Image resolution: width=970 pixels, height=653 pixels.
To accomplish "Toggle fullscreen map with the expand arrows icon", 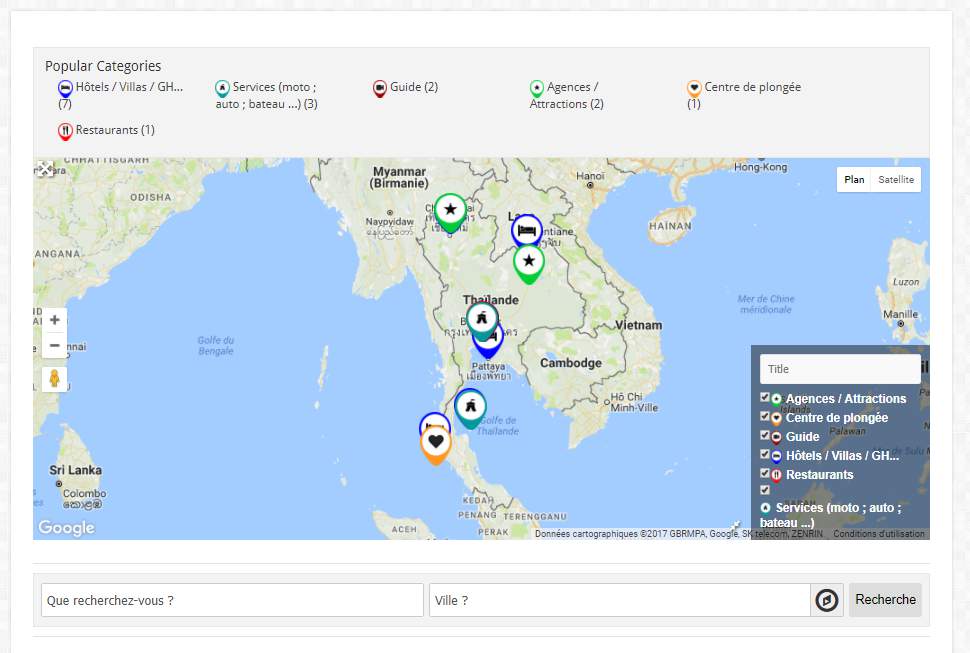I will point(45,169).
